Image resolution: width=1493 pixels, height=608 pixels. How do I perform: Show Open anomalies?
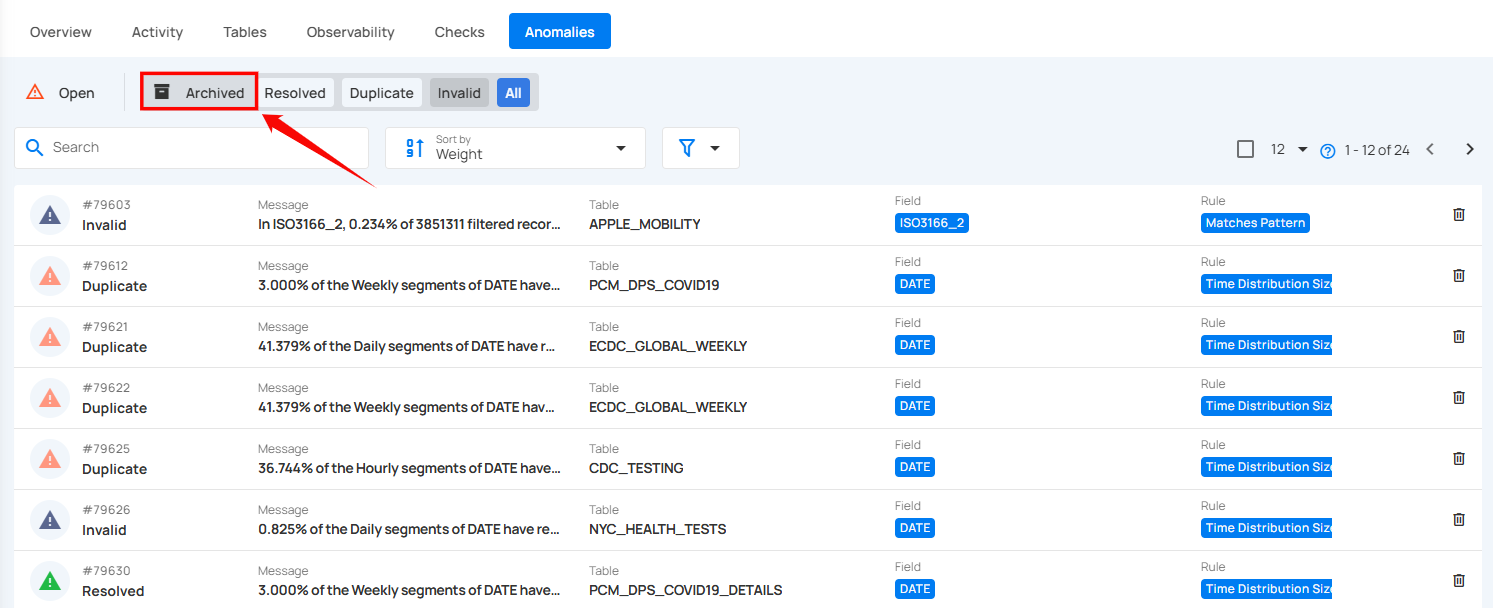(x=61, y=93)
